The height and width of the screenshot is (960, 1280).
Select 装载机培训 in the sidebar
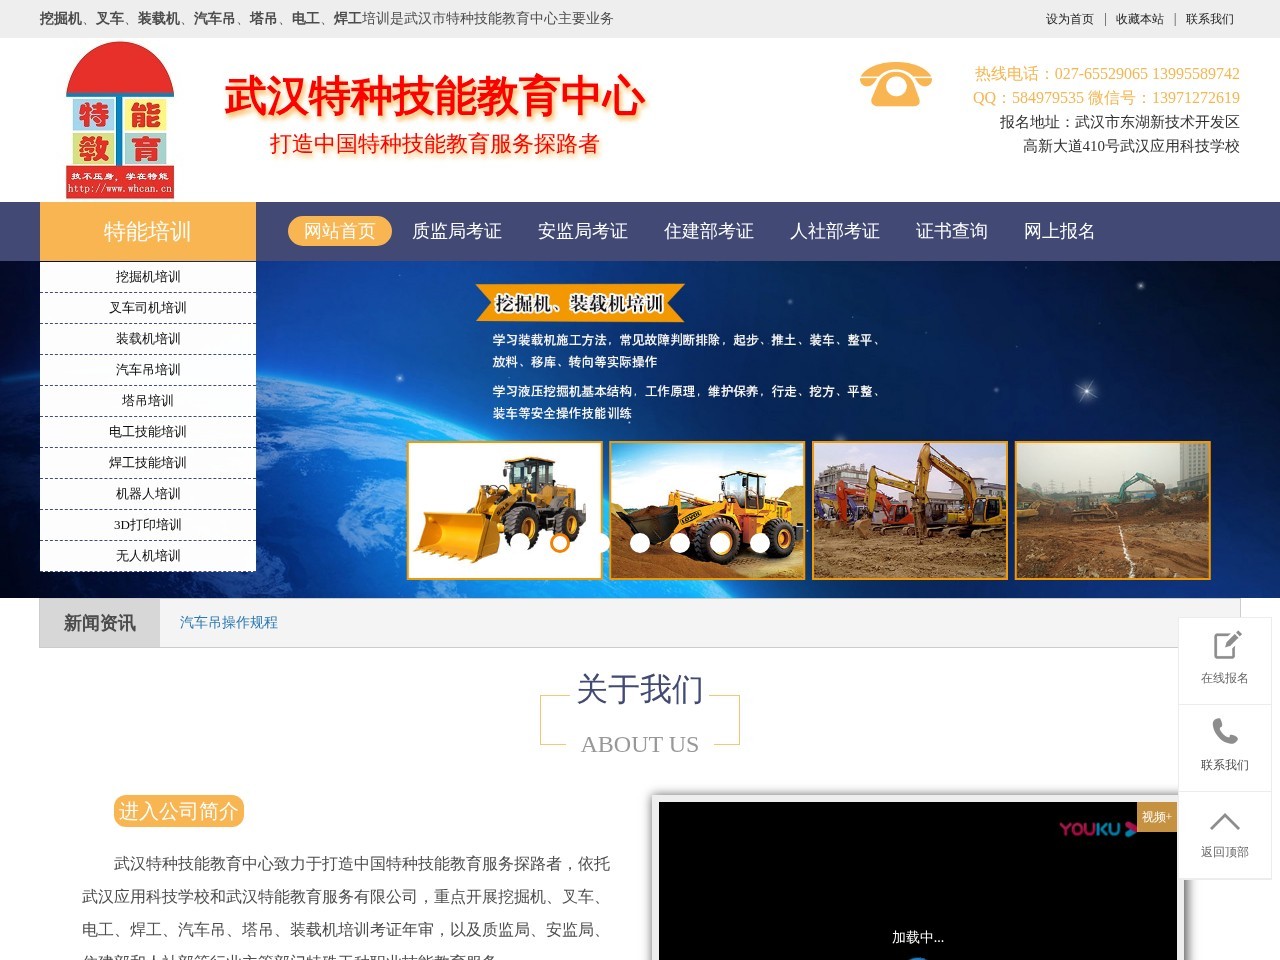[x=148, y=339]
